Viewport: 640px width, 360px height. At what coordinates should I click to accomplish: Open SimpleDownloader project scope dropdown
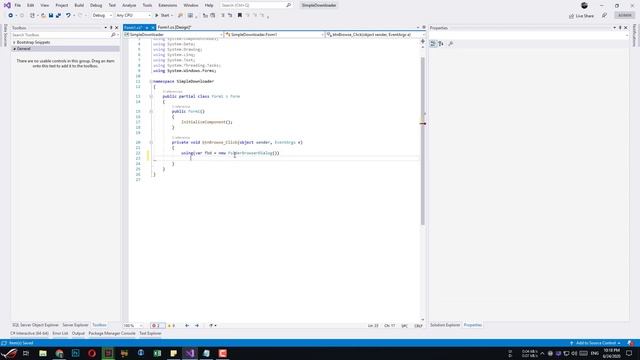click(x=173, y=35)
